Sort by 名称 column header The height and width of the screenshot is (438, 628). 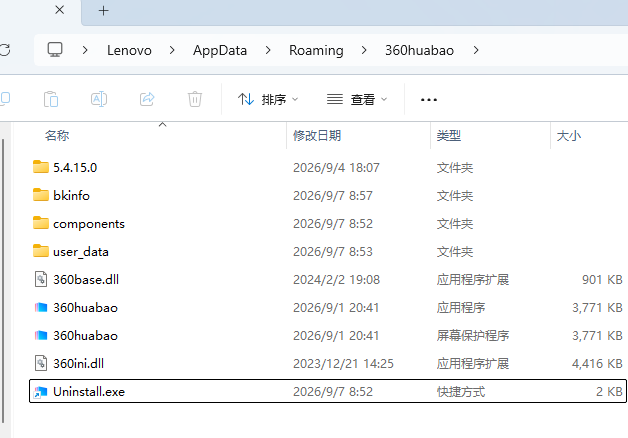[56, 135]
